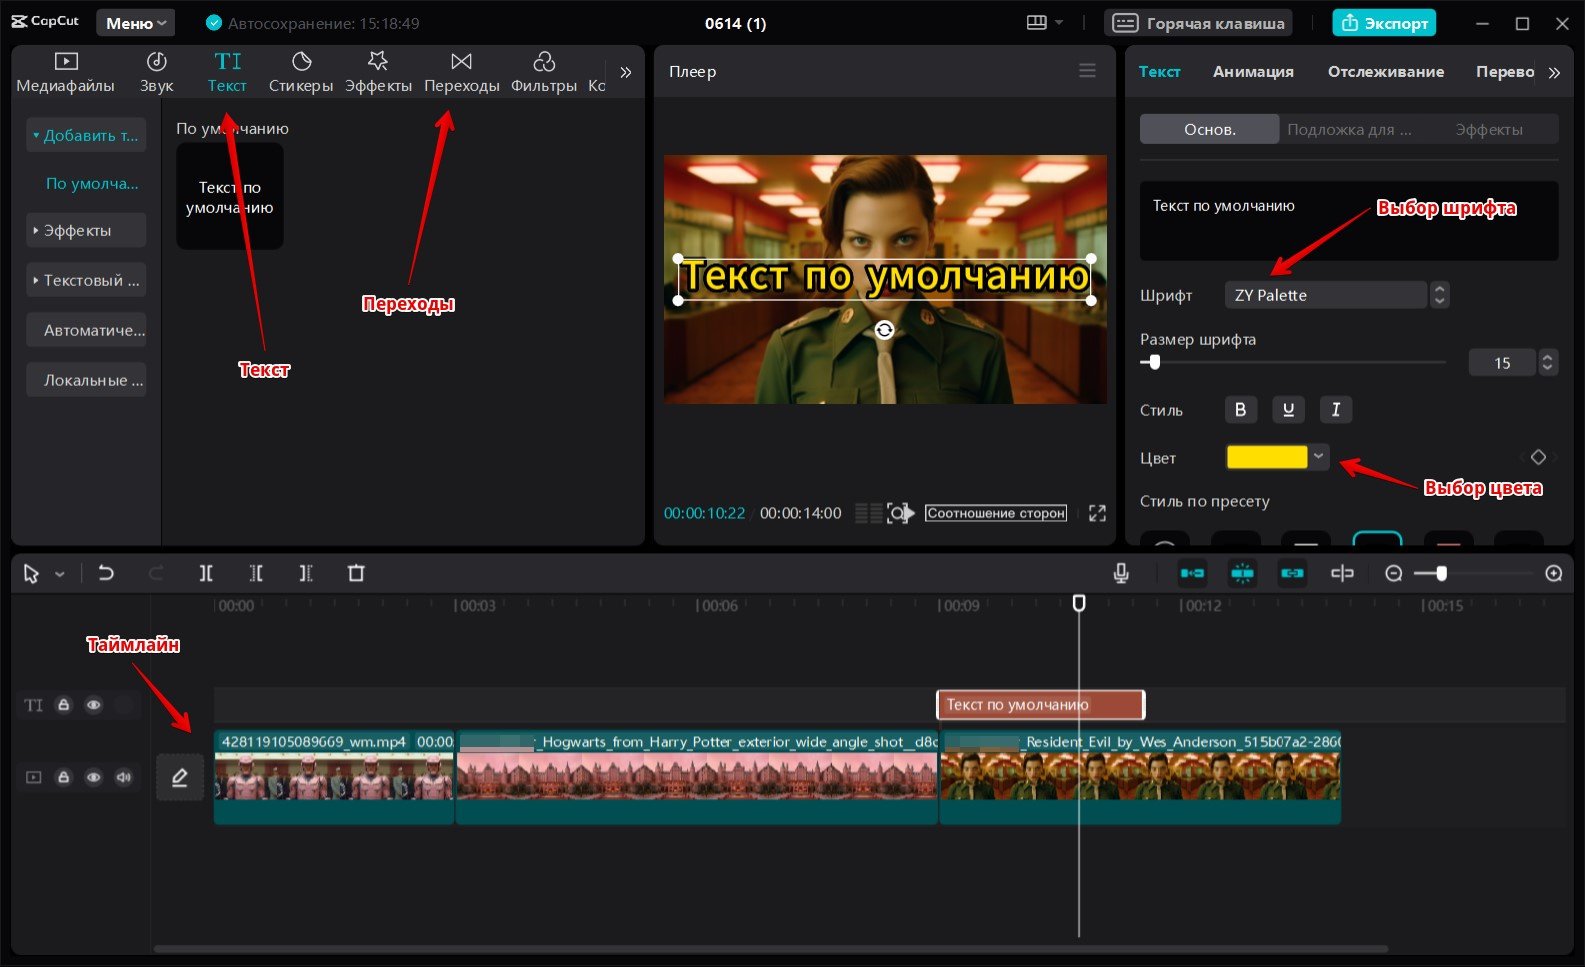The height and width of the screenshot is (967, 1585).
Task: Open the Эффекты effects panel in top toolbar
Action: [x=378, y=73]
